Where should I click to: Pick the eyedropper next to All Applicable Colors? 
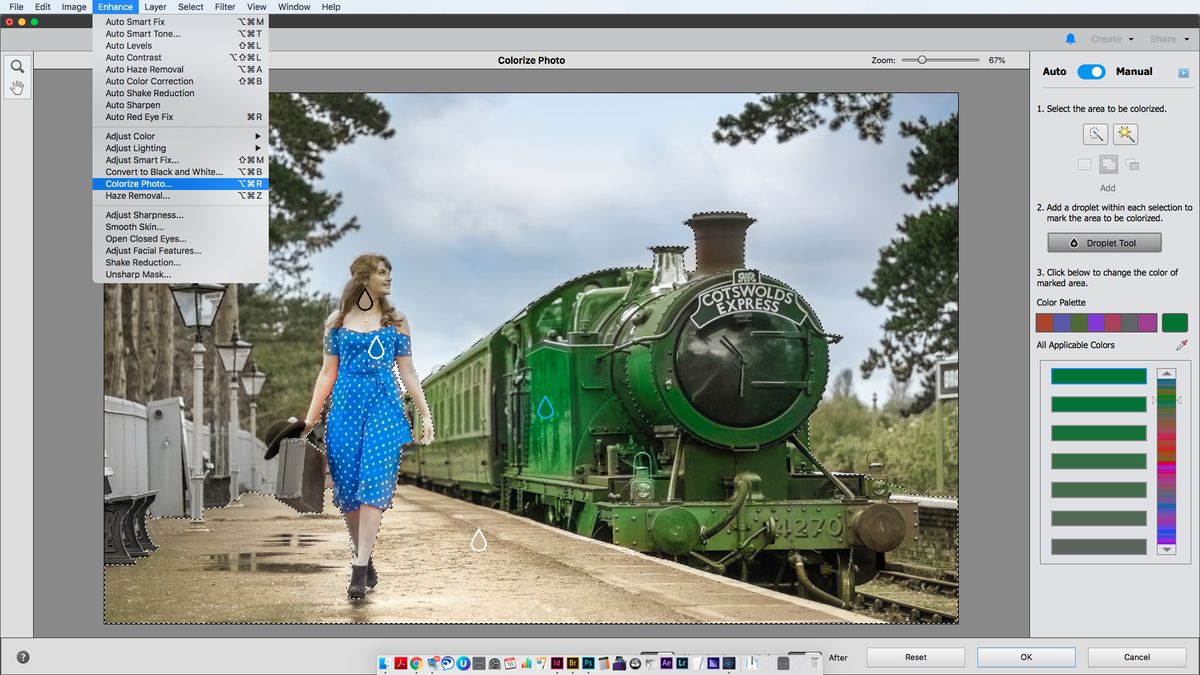tap(1182, 344)
